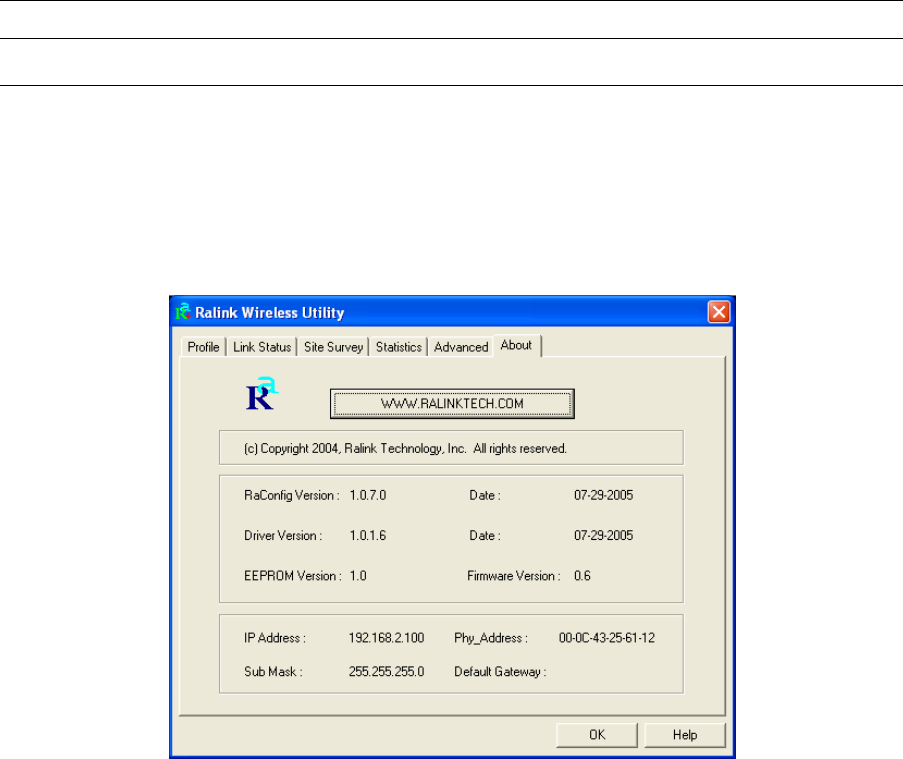Viewport: 903px width, 759px height.
Task: Click the copyright 2004 Ralink notice
Action: (x=405, y=449)
